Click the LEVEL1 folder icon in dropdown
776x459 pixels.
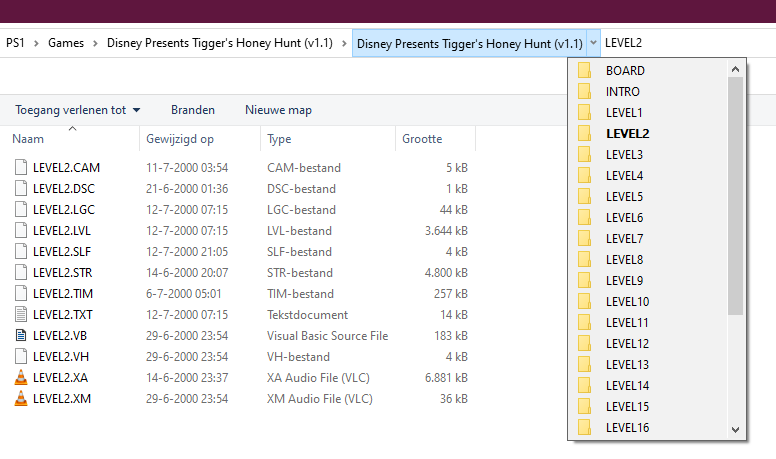(584, 112)
